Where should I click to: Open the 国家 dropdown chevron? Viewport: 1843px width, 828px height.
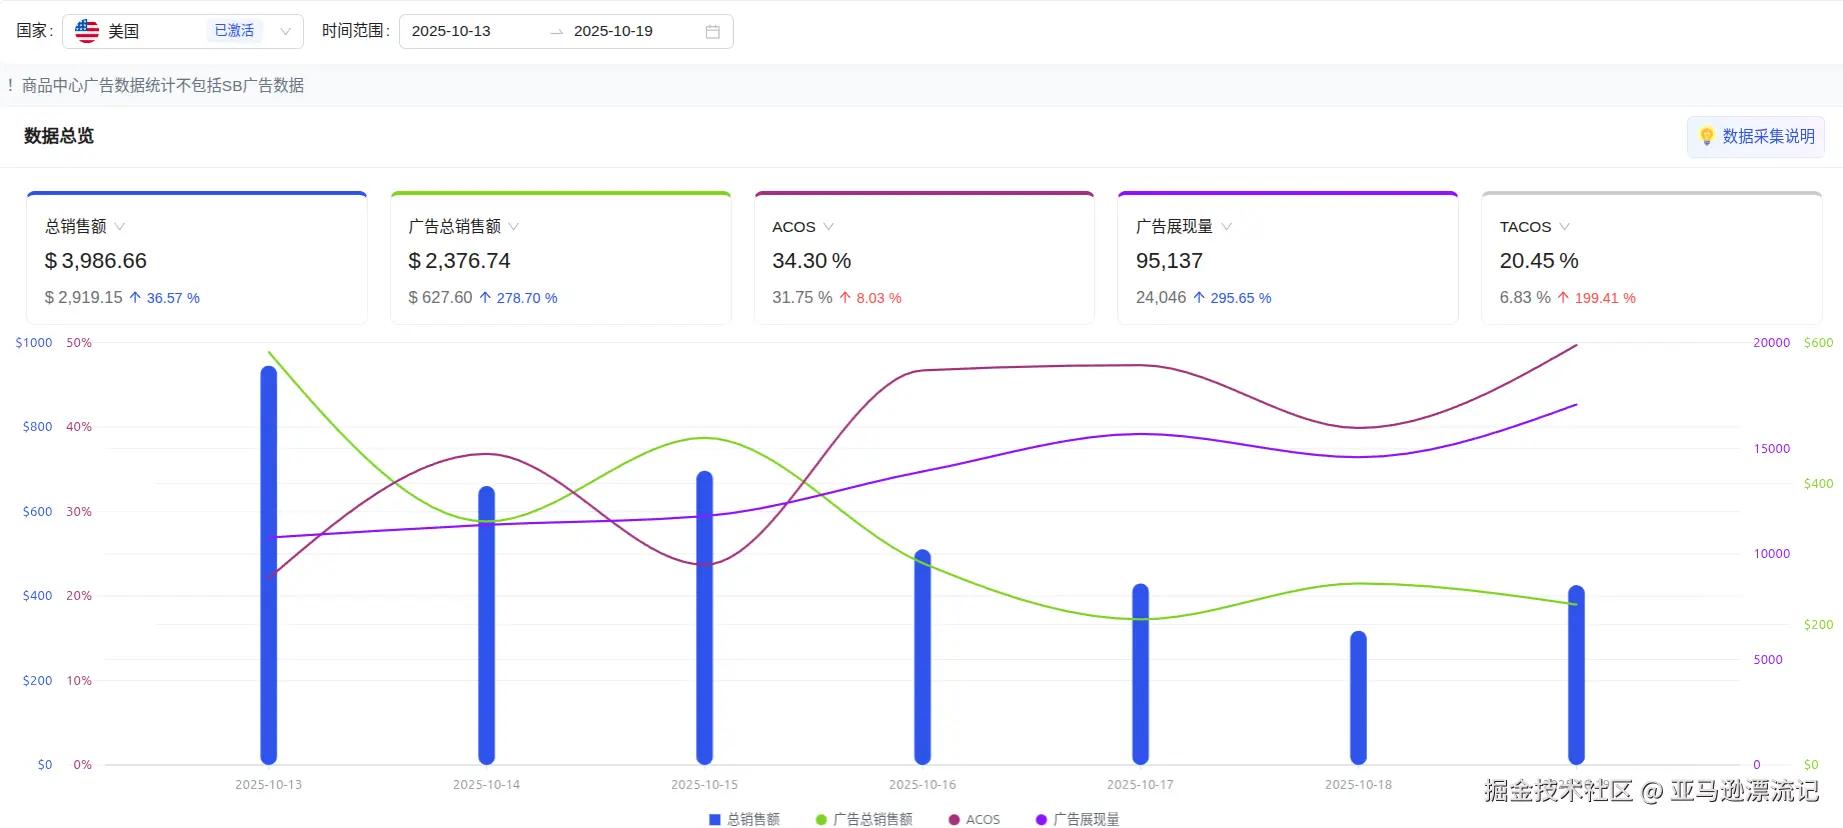coord(285,32)
